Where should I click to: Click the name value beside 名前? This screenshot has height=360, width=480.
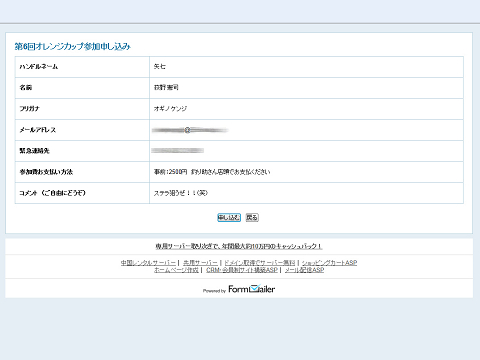coord(166,88)
